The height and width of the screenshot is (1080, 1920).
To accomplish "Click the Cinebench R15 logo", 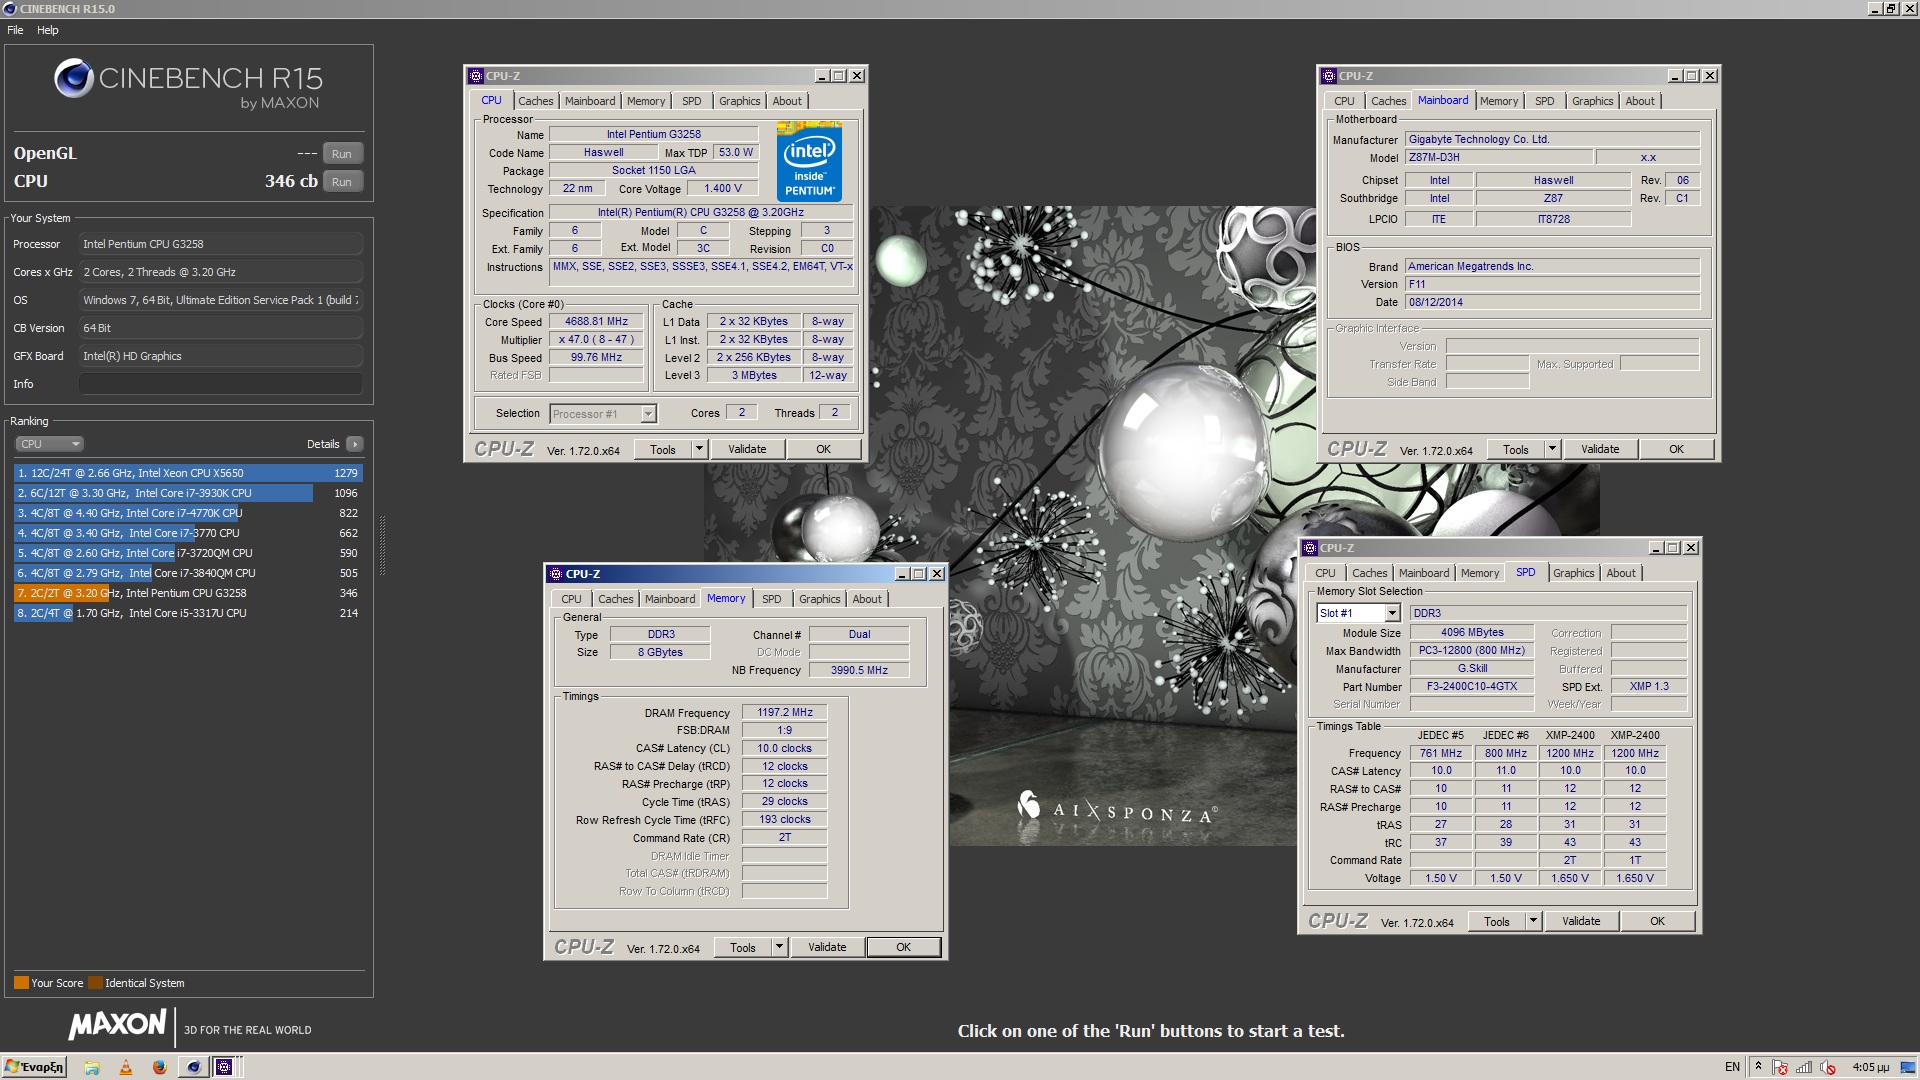I will click(188, 82).
